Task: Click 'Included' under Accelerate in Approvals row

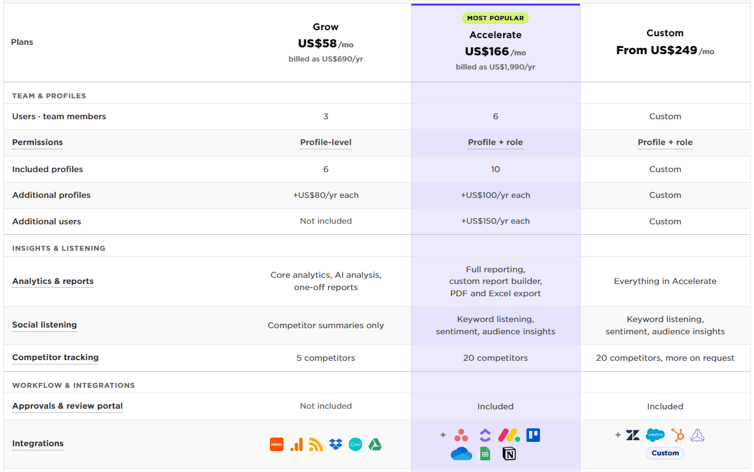Action: pos(495,407)
